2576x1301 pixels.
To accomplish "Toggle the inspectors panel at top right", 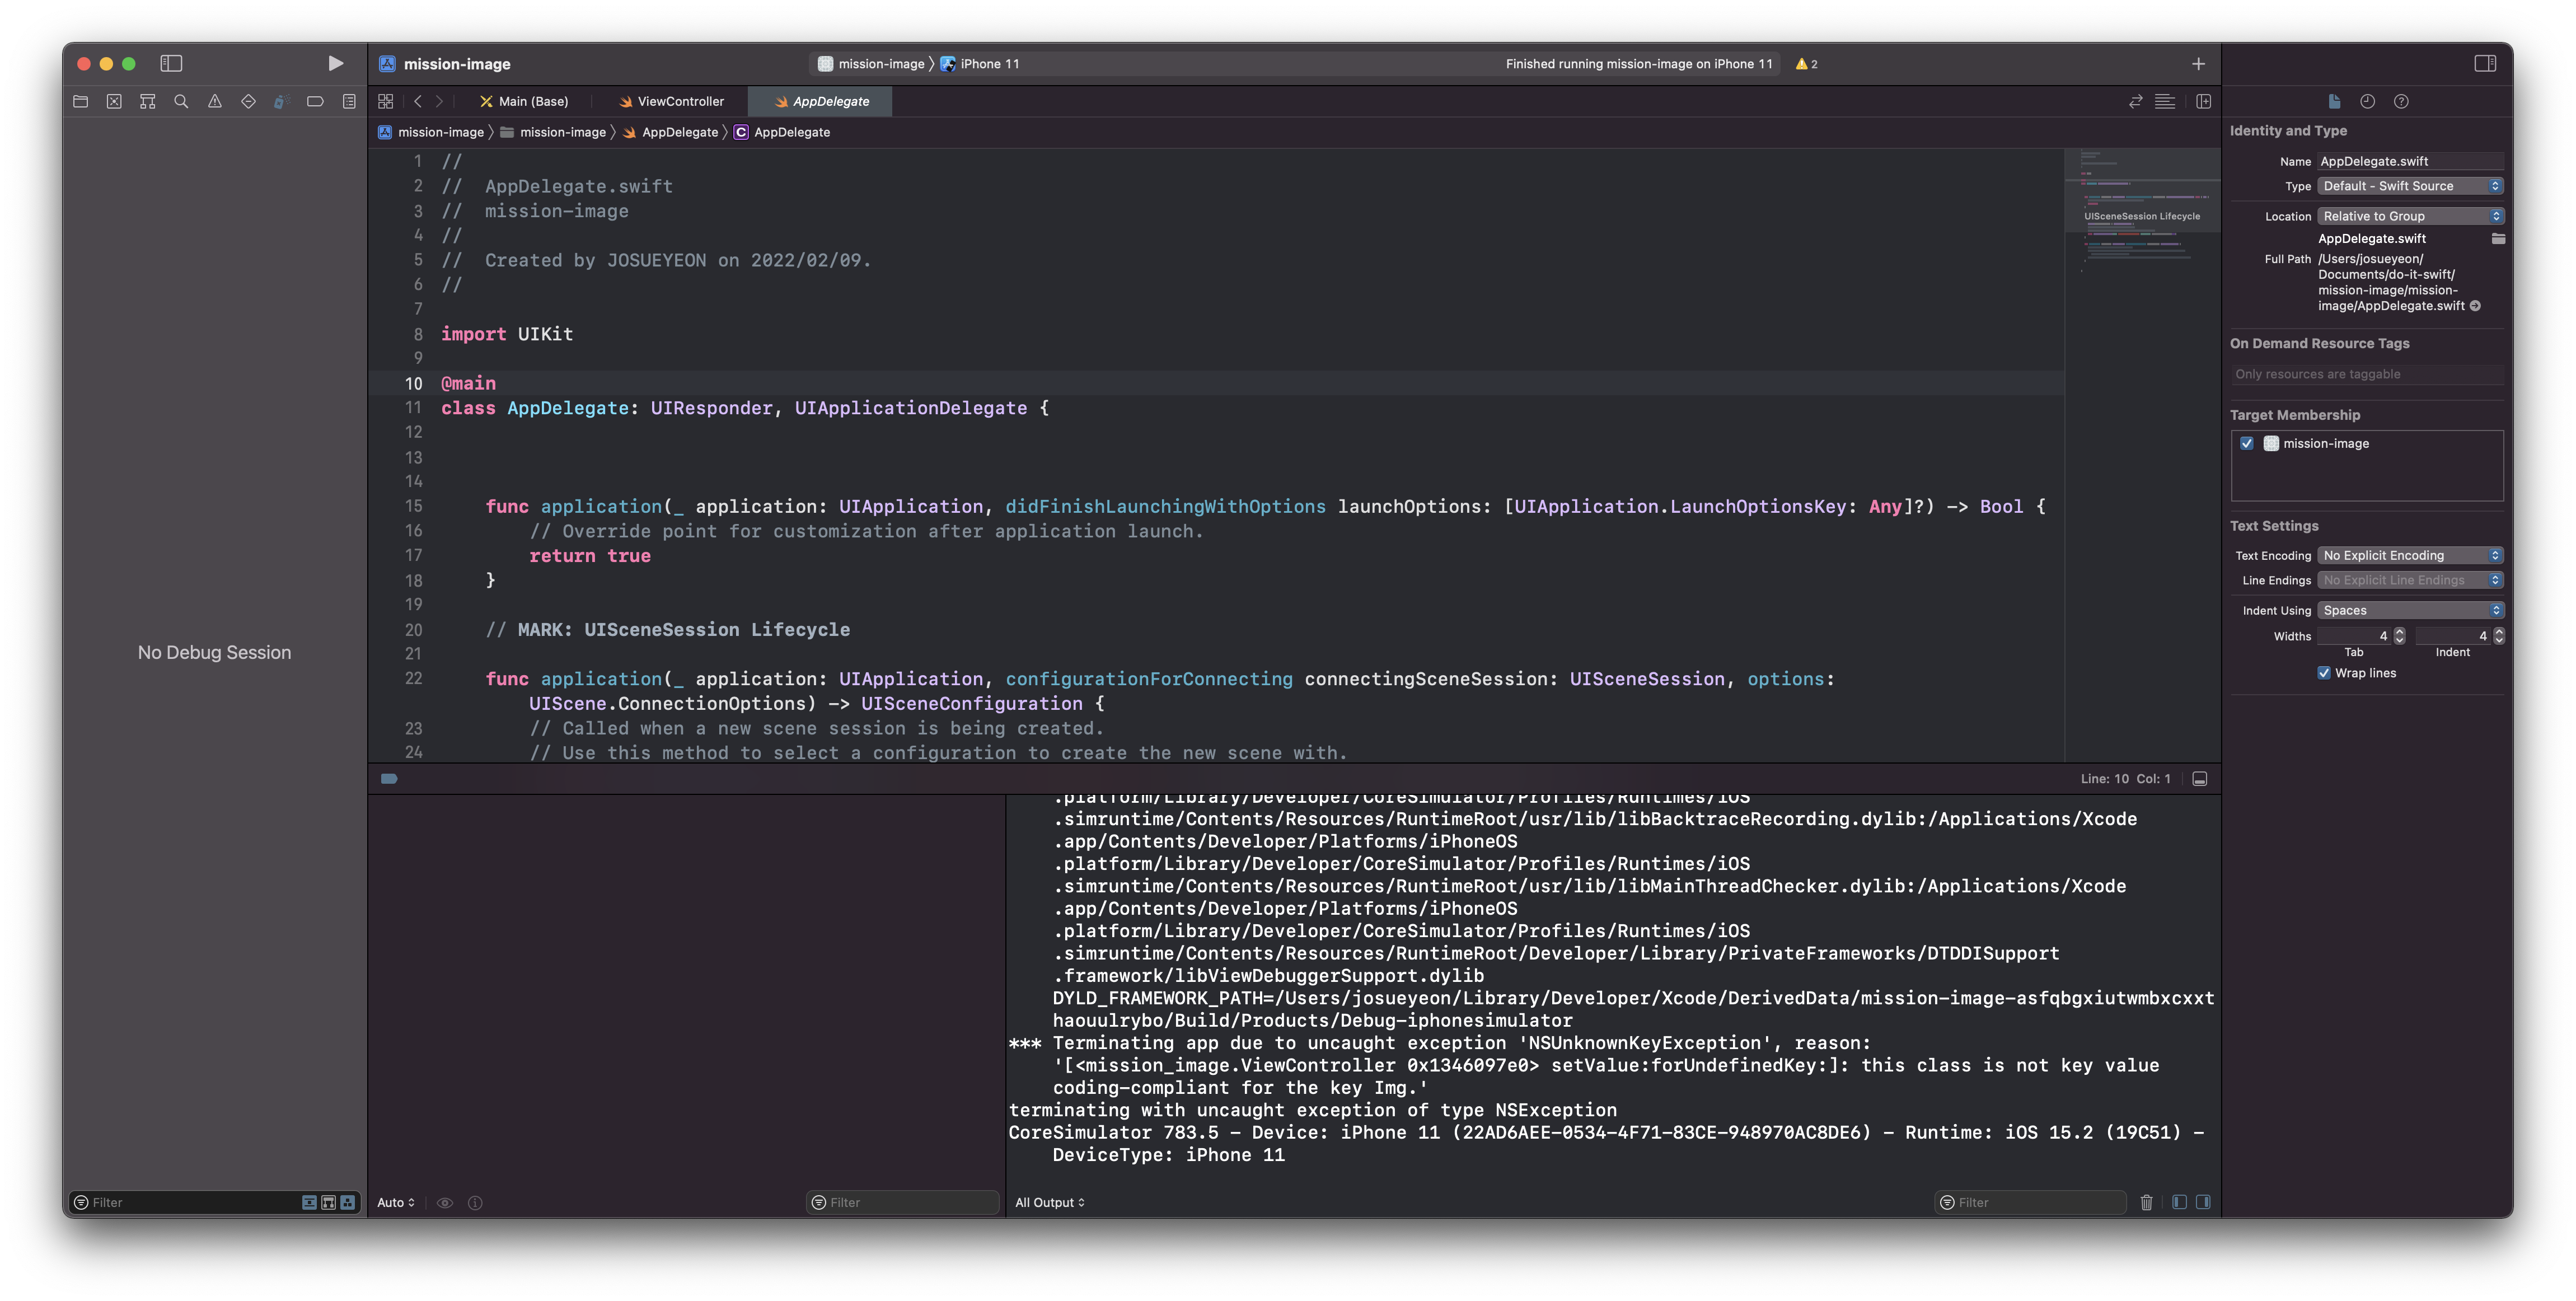I will tap(2485, 63).
